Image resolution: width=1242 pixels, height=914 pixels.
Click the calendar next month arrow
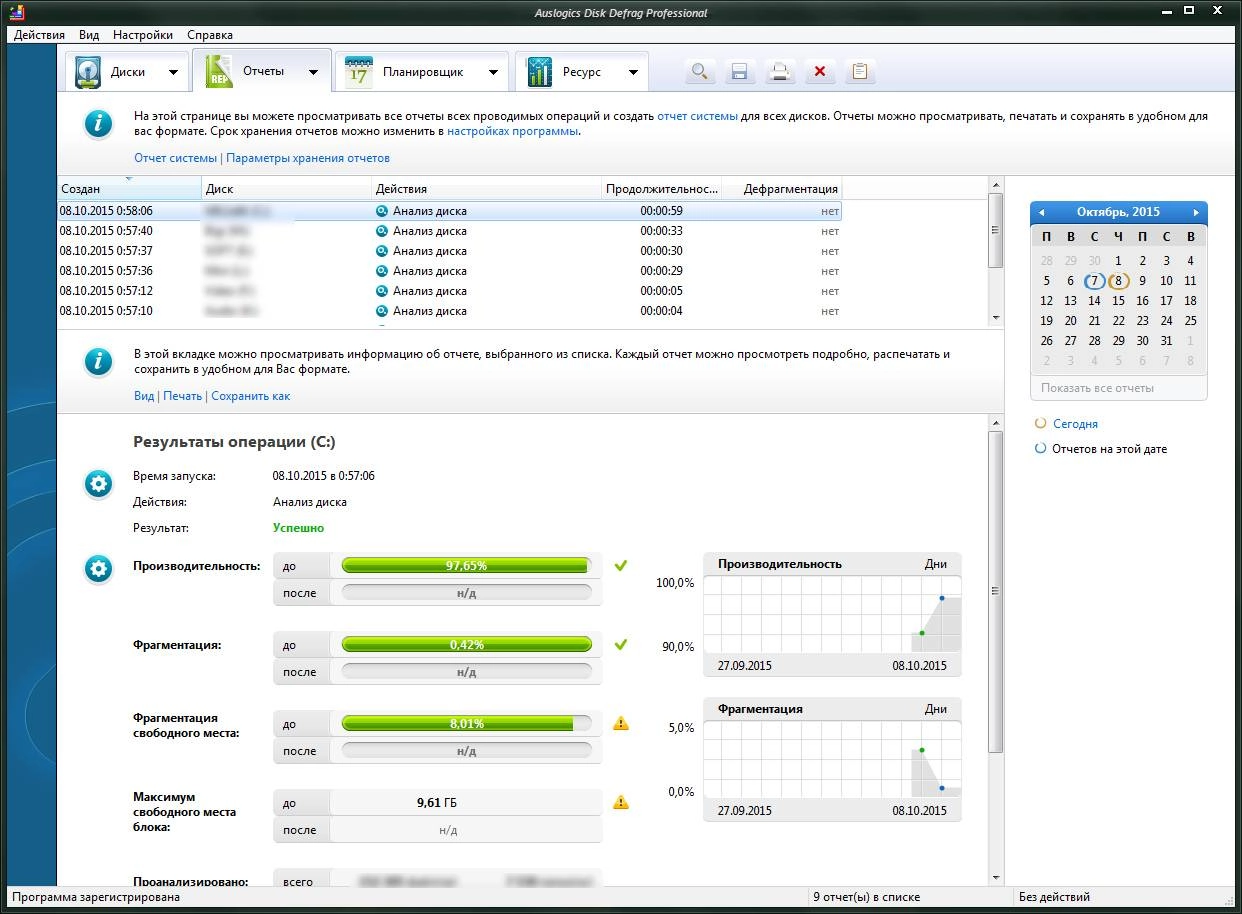tap(1196, 212)
